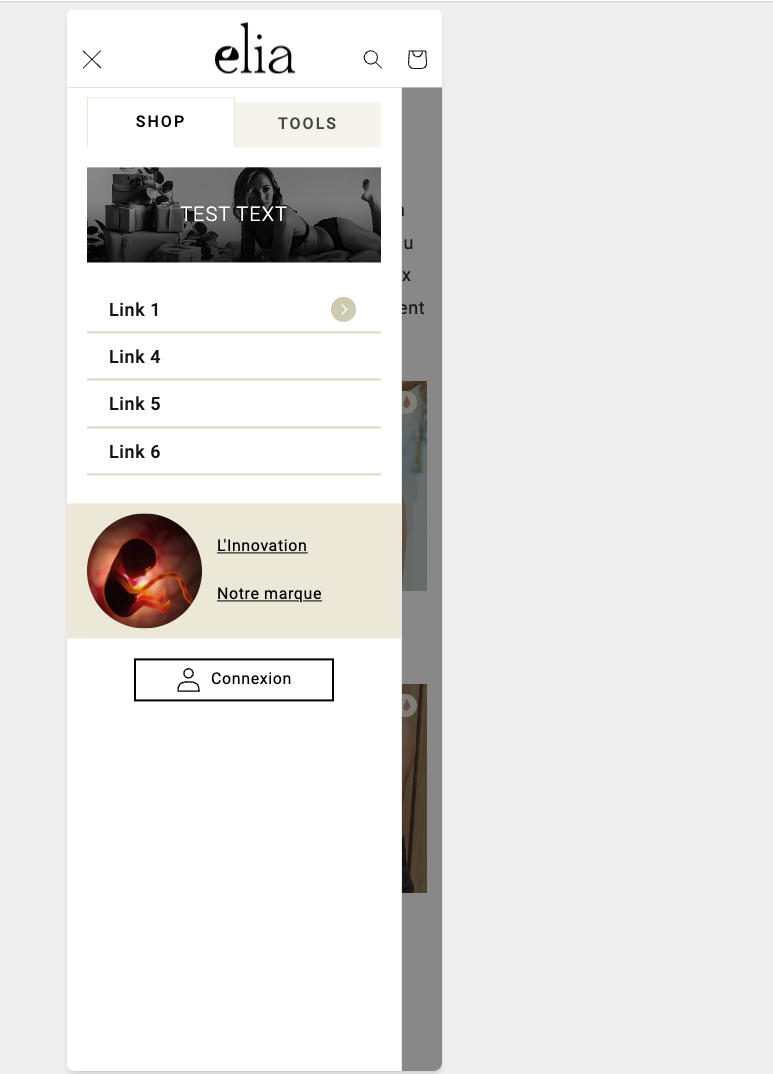Viewport: 773px width, 1074px height.
Task: Click the circular embryo image
Action: [x=144, y=571]
